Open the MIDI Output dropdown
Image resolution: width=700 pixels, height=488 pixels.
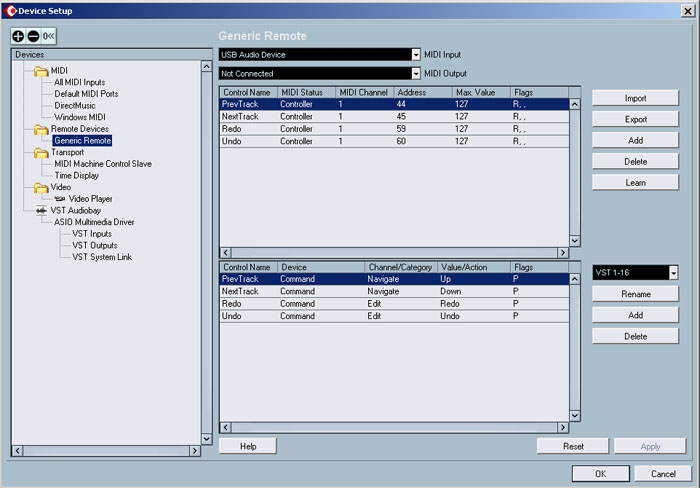pos(416,73)
